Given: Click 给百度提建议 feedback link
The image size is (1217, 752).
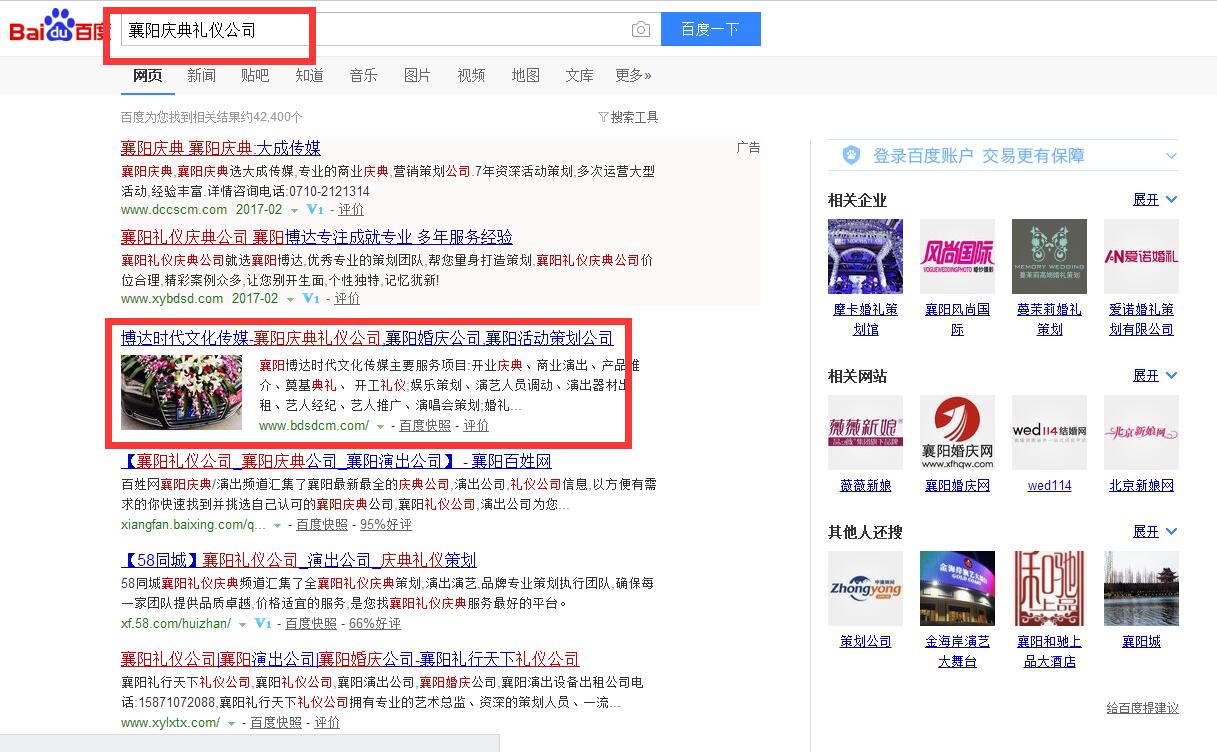Looking at the screenshot, I should pos(1142,708).
